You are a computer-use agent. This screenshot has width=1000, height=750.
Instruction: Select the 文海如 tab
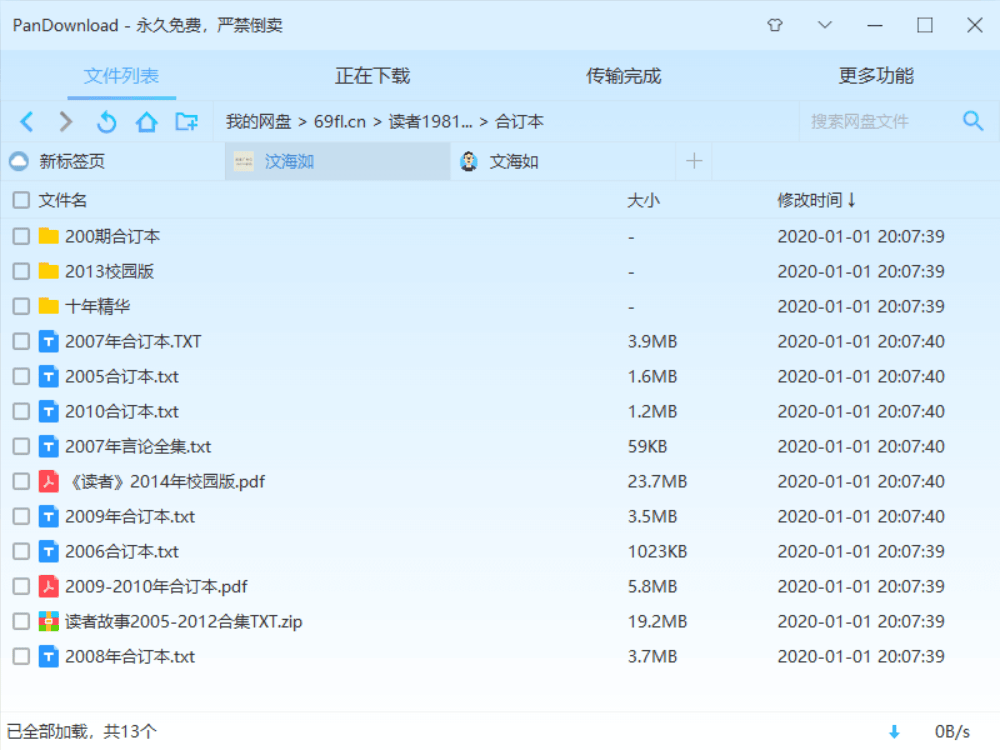(563, 161)
